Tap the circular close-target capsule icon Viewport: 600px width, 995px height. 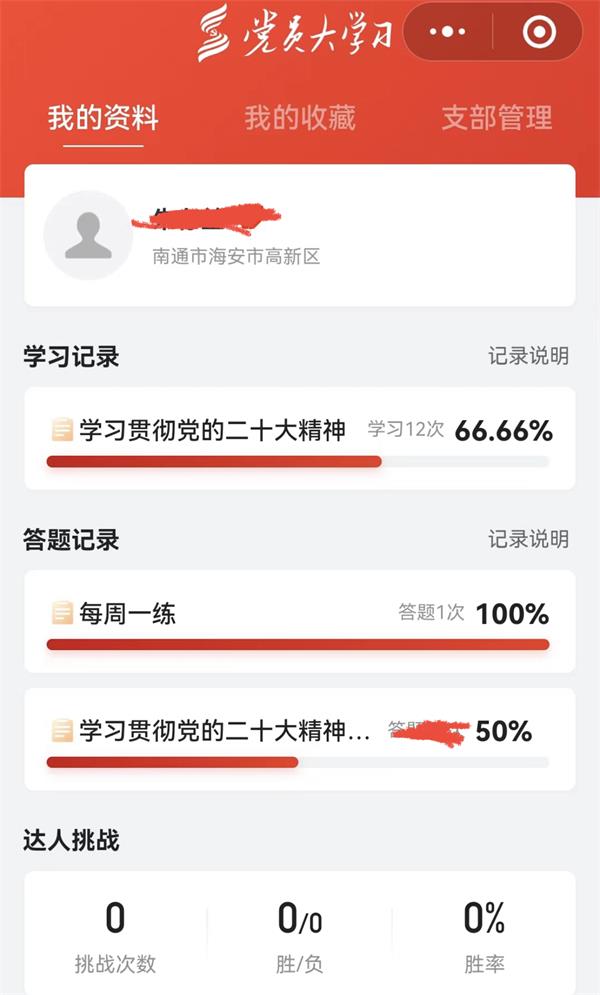coord(538,32)
